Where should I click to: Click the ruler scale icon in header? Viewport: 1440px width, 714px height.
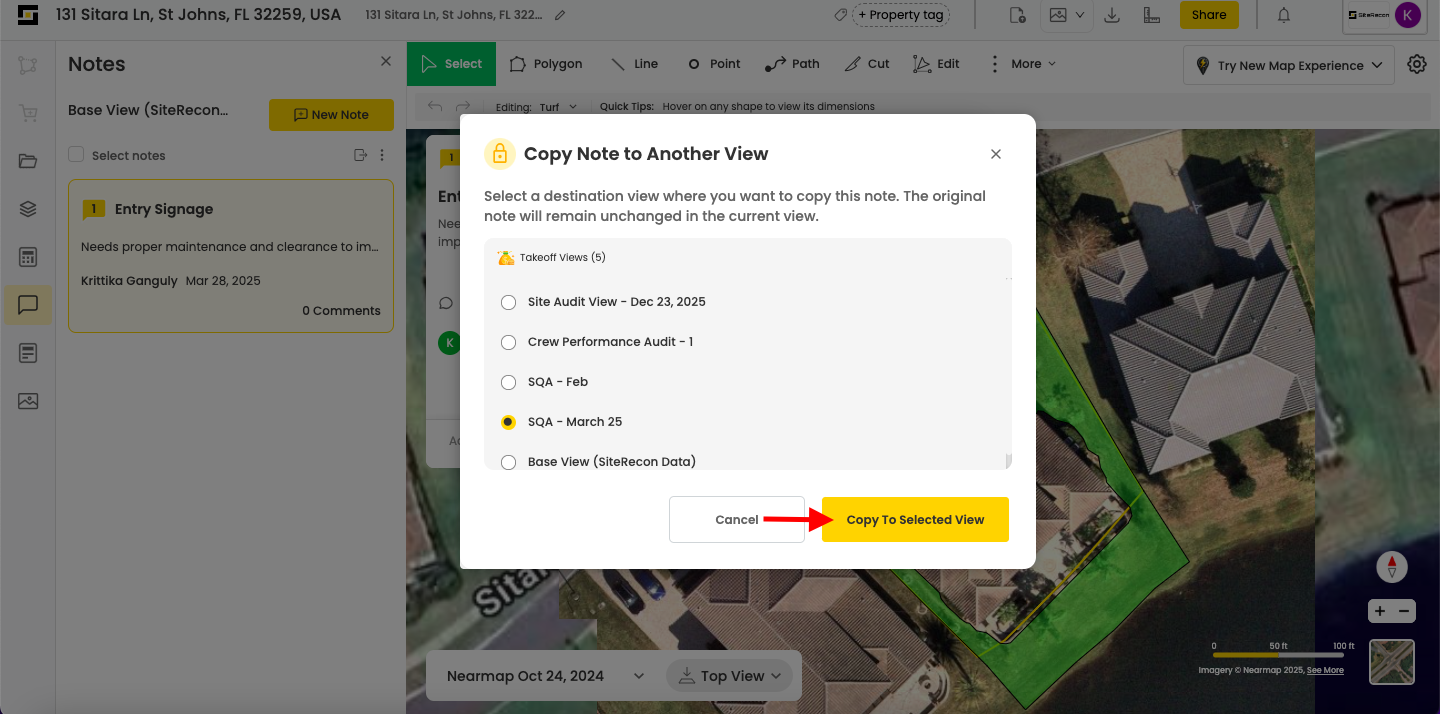click(1151, 15)
